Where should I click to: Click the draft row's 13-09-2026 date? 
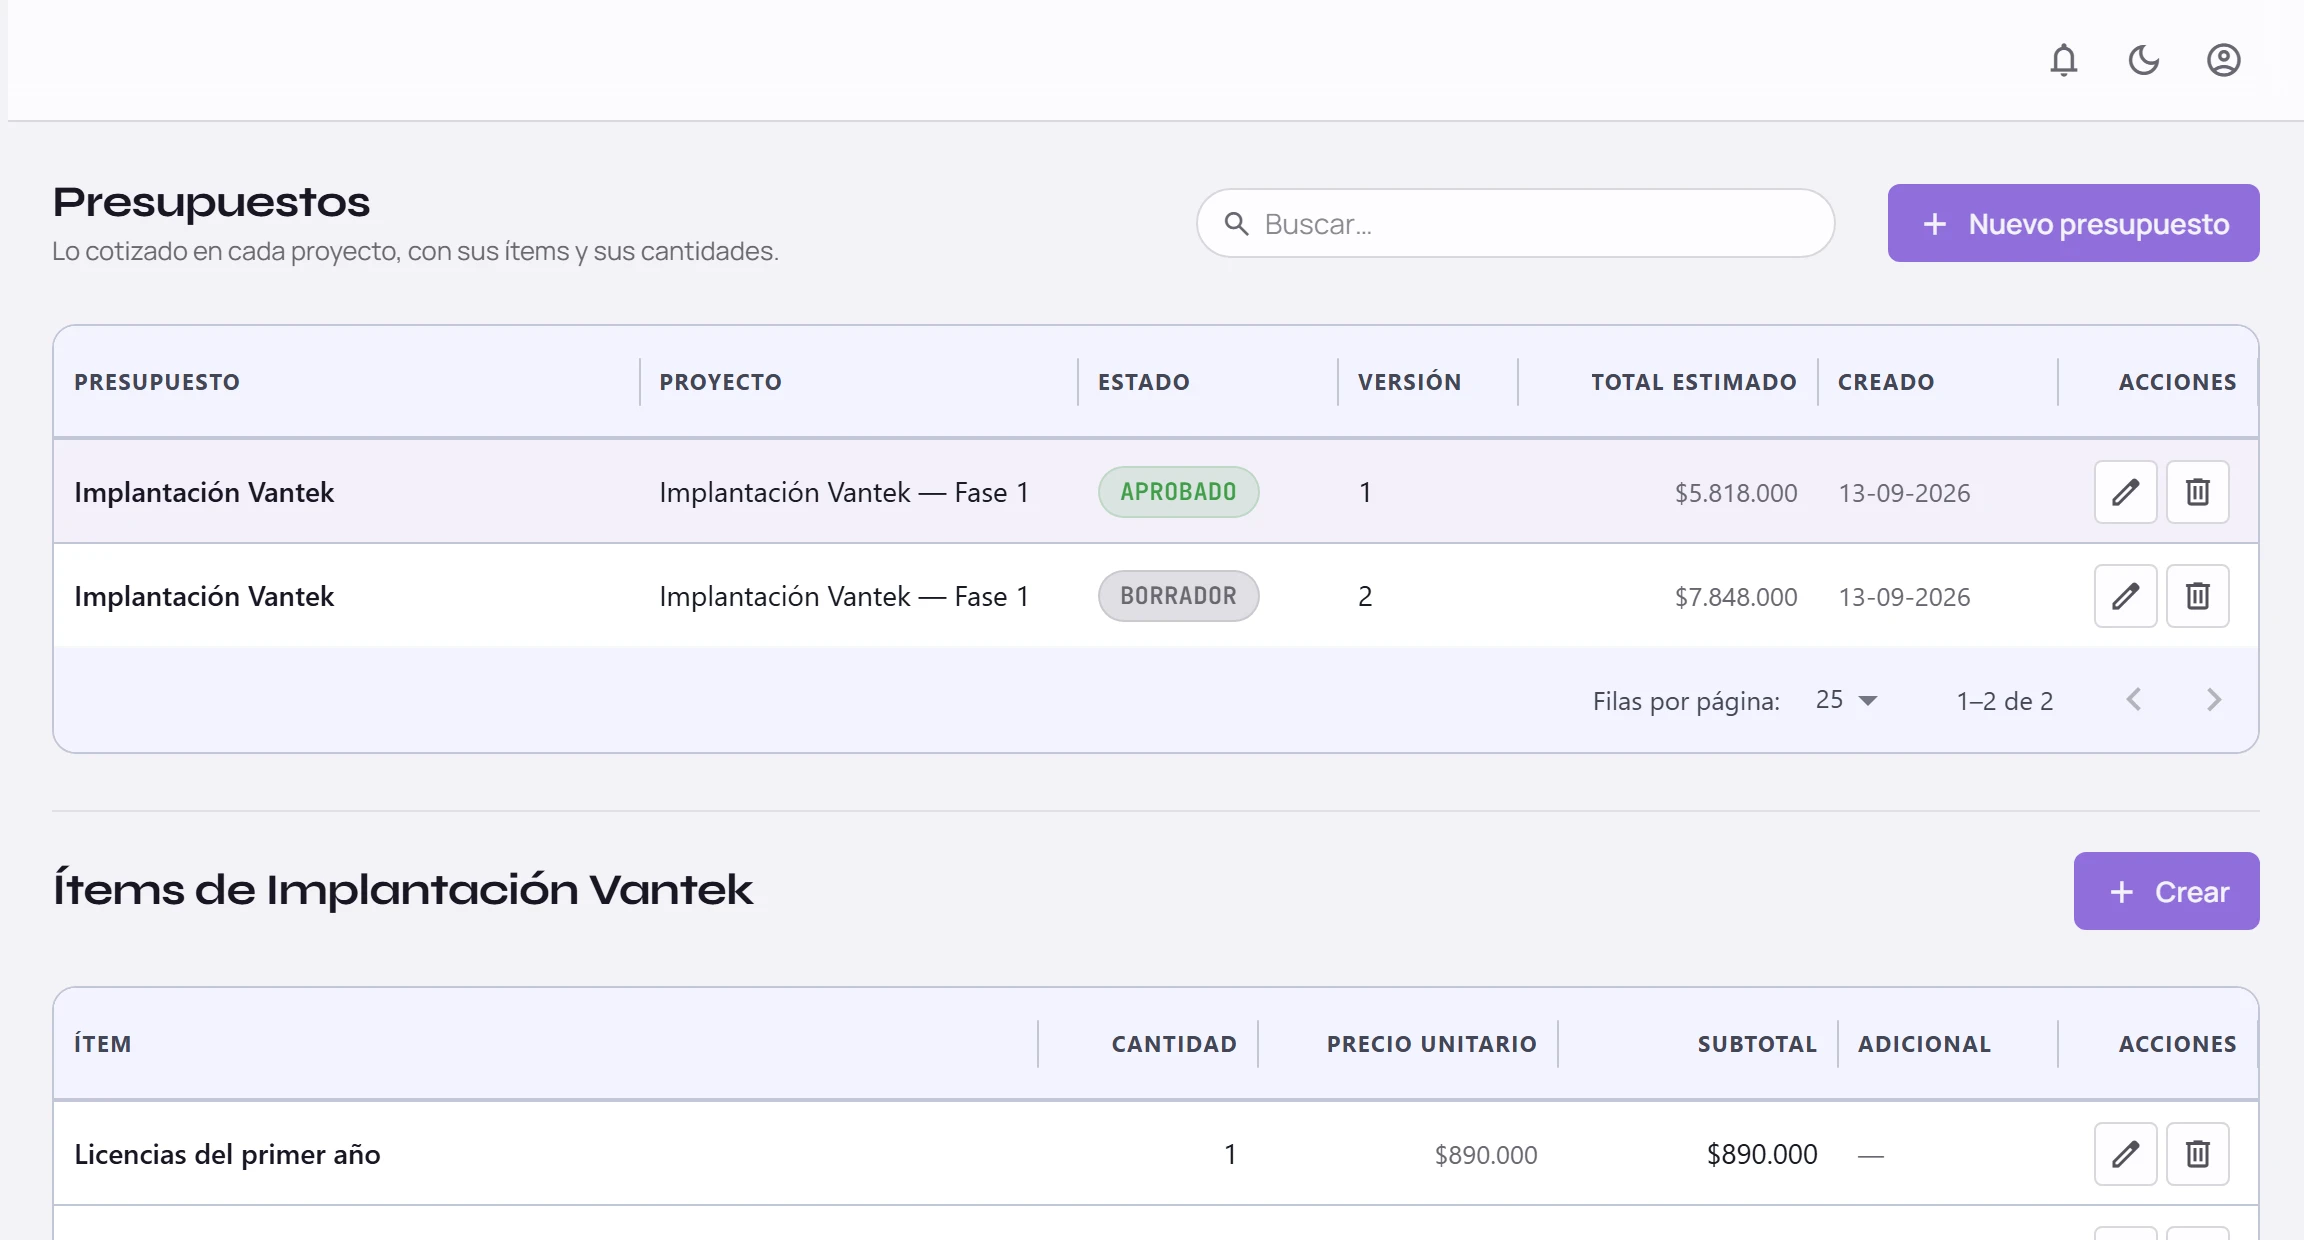[1904, 597]
